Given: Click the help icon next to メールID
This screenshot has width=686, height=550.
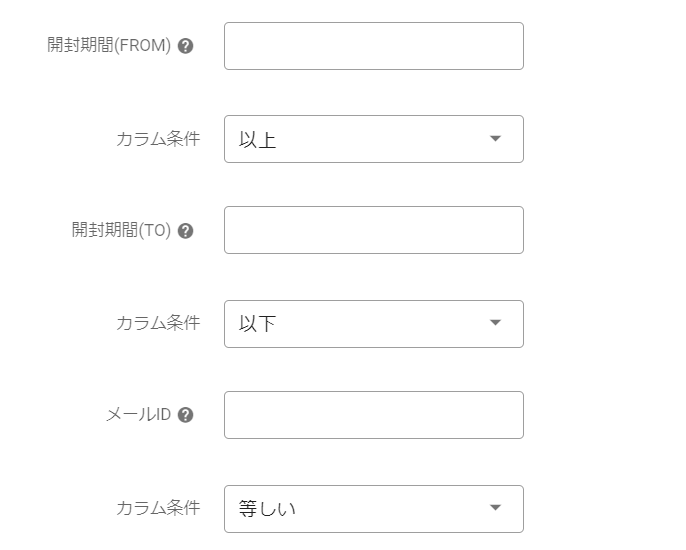Looking at the screenshot, I should tap(185, 415).
